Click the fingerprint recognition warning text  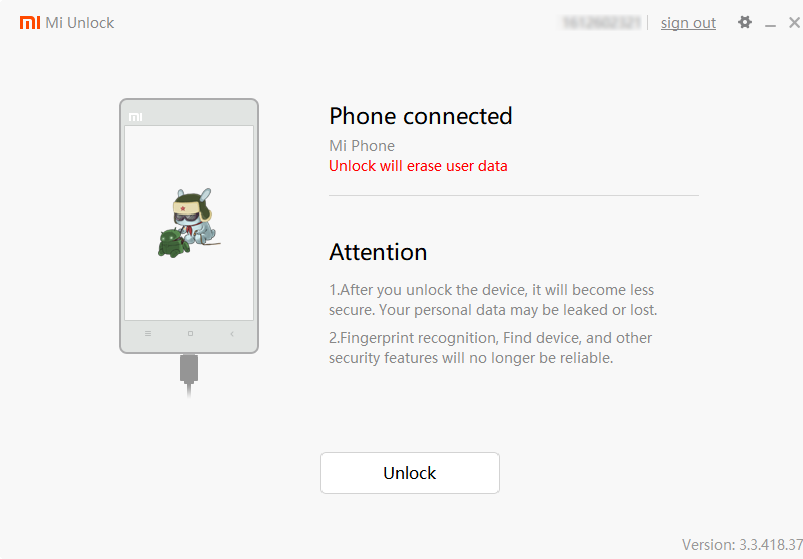click(491, 348)
